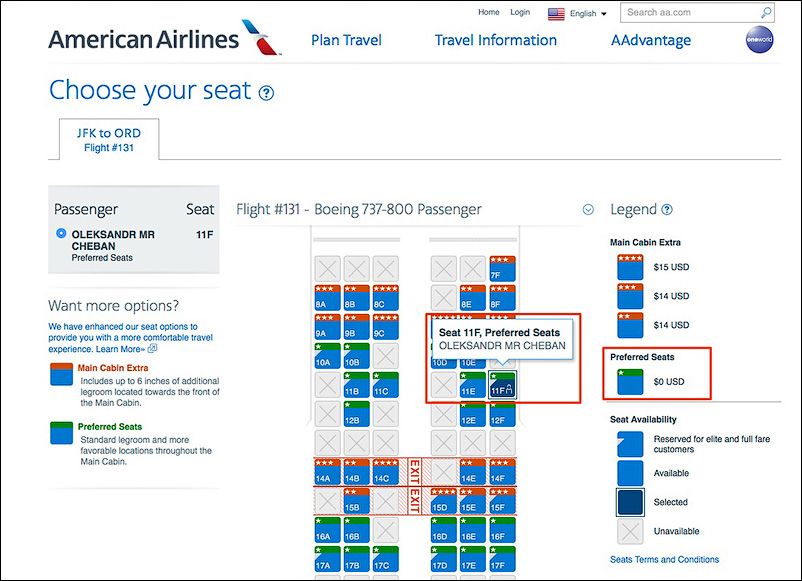The image size is (802, 581).
Task: Click the Login link
Action: pyautogui.click(x=520, y=12)
